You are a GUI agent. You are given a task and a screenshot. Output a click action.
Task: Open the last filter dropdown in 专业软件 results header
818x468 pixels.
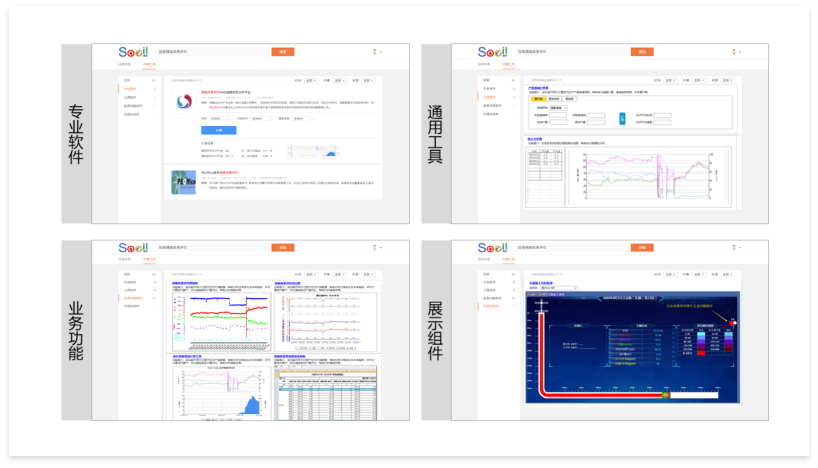point(369,80)
